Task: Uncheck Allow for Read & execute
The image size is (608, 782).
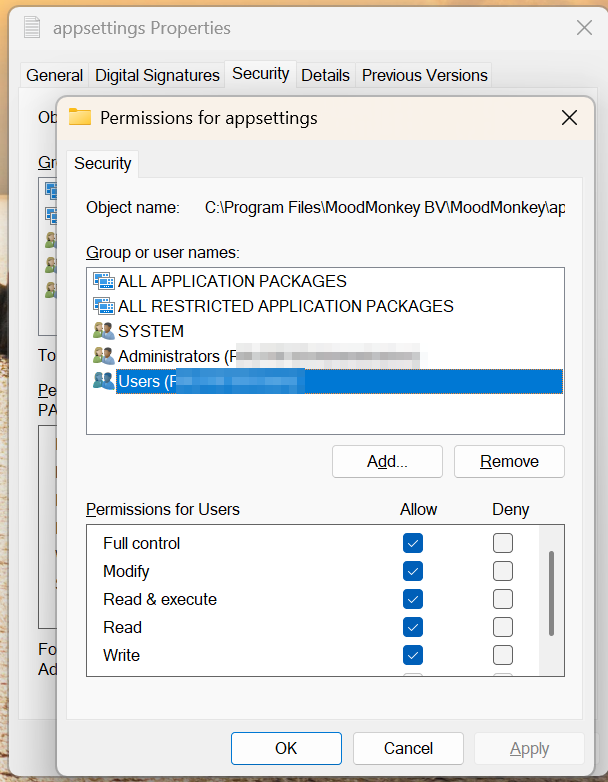Action: 413,599
